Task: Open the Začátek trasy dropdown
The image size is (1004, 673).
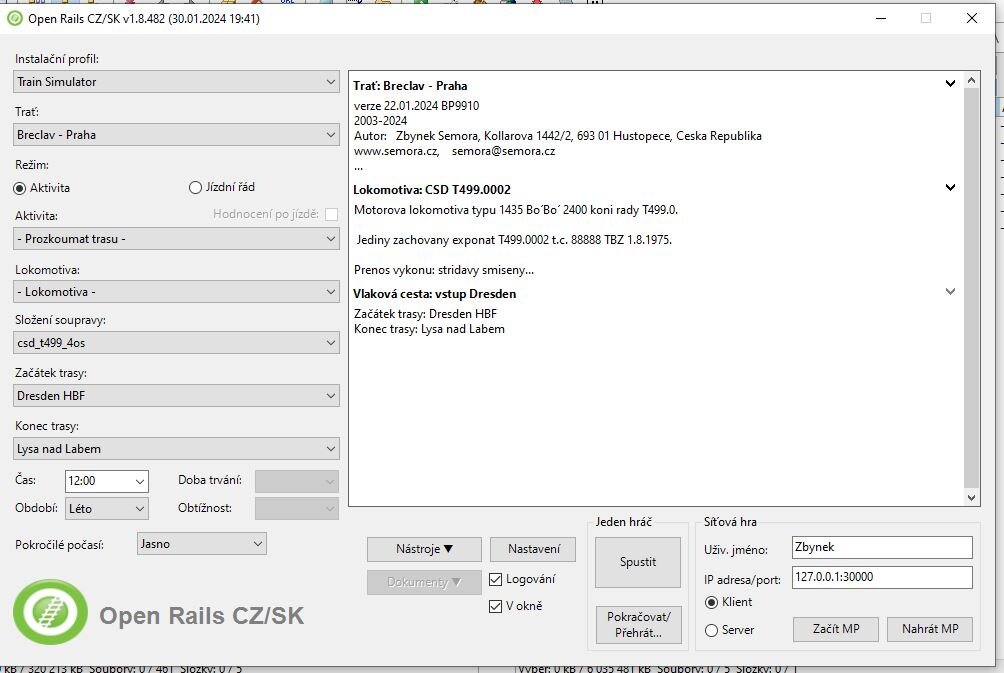Action: tap(176, 396)
